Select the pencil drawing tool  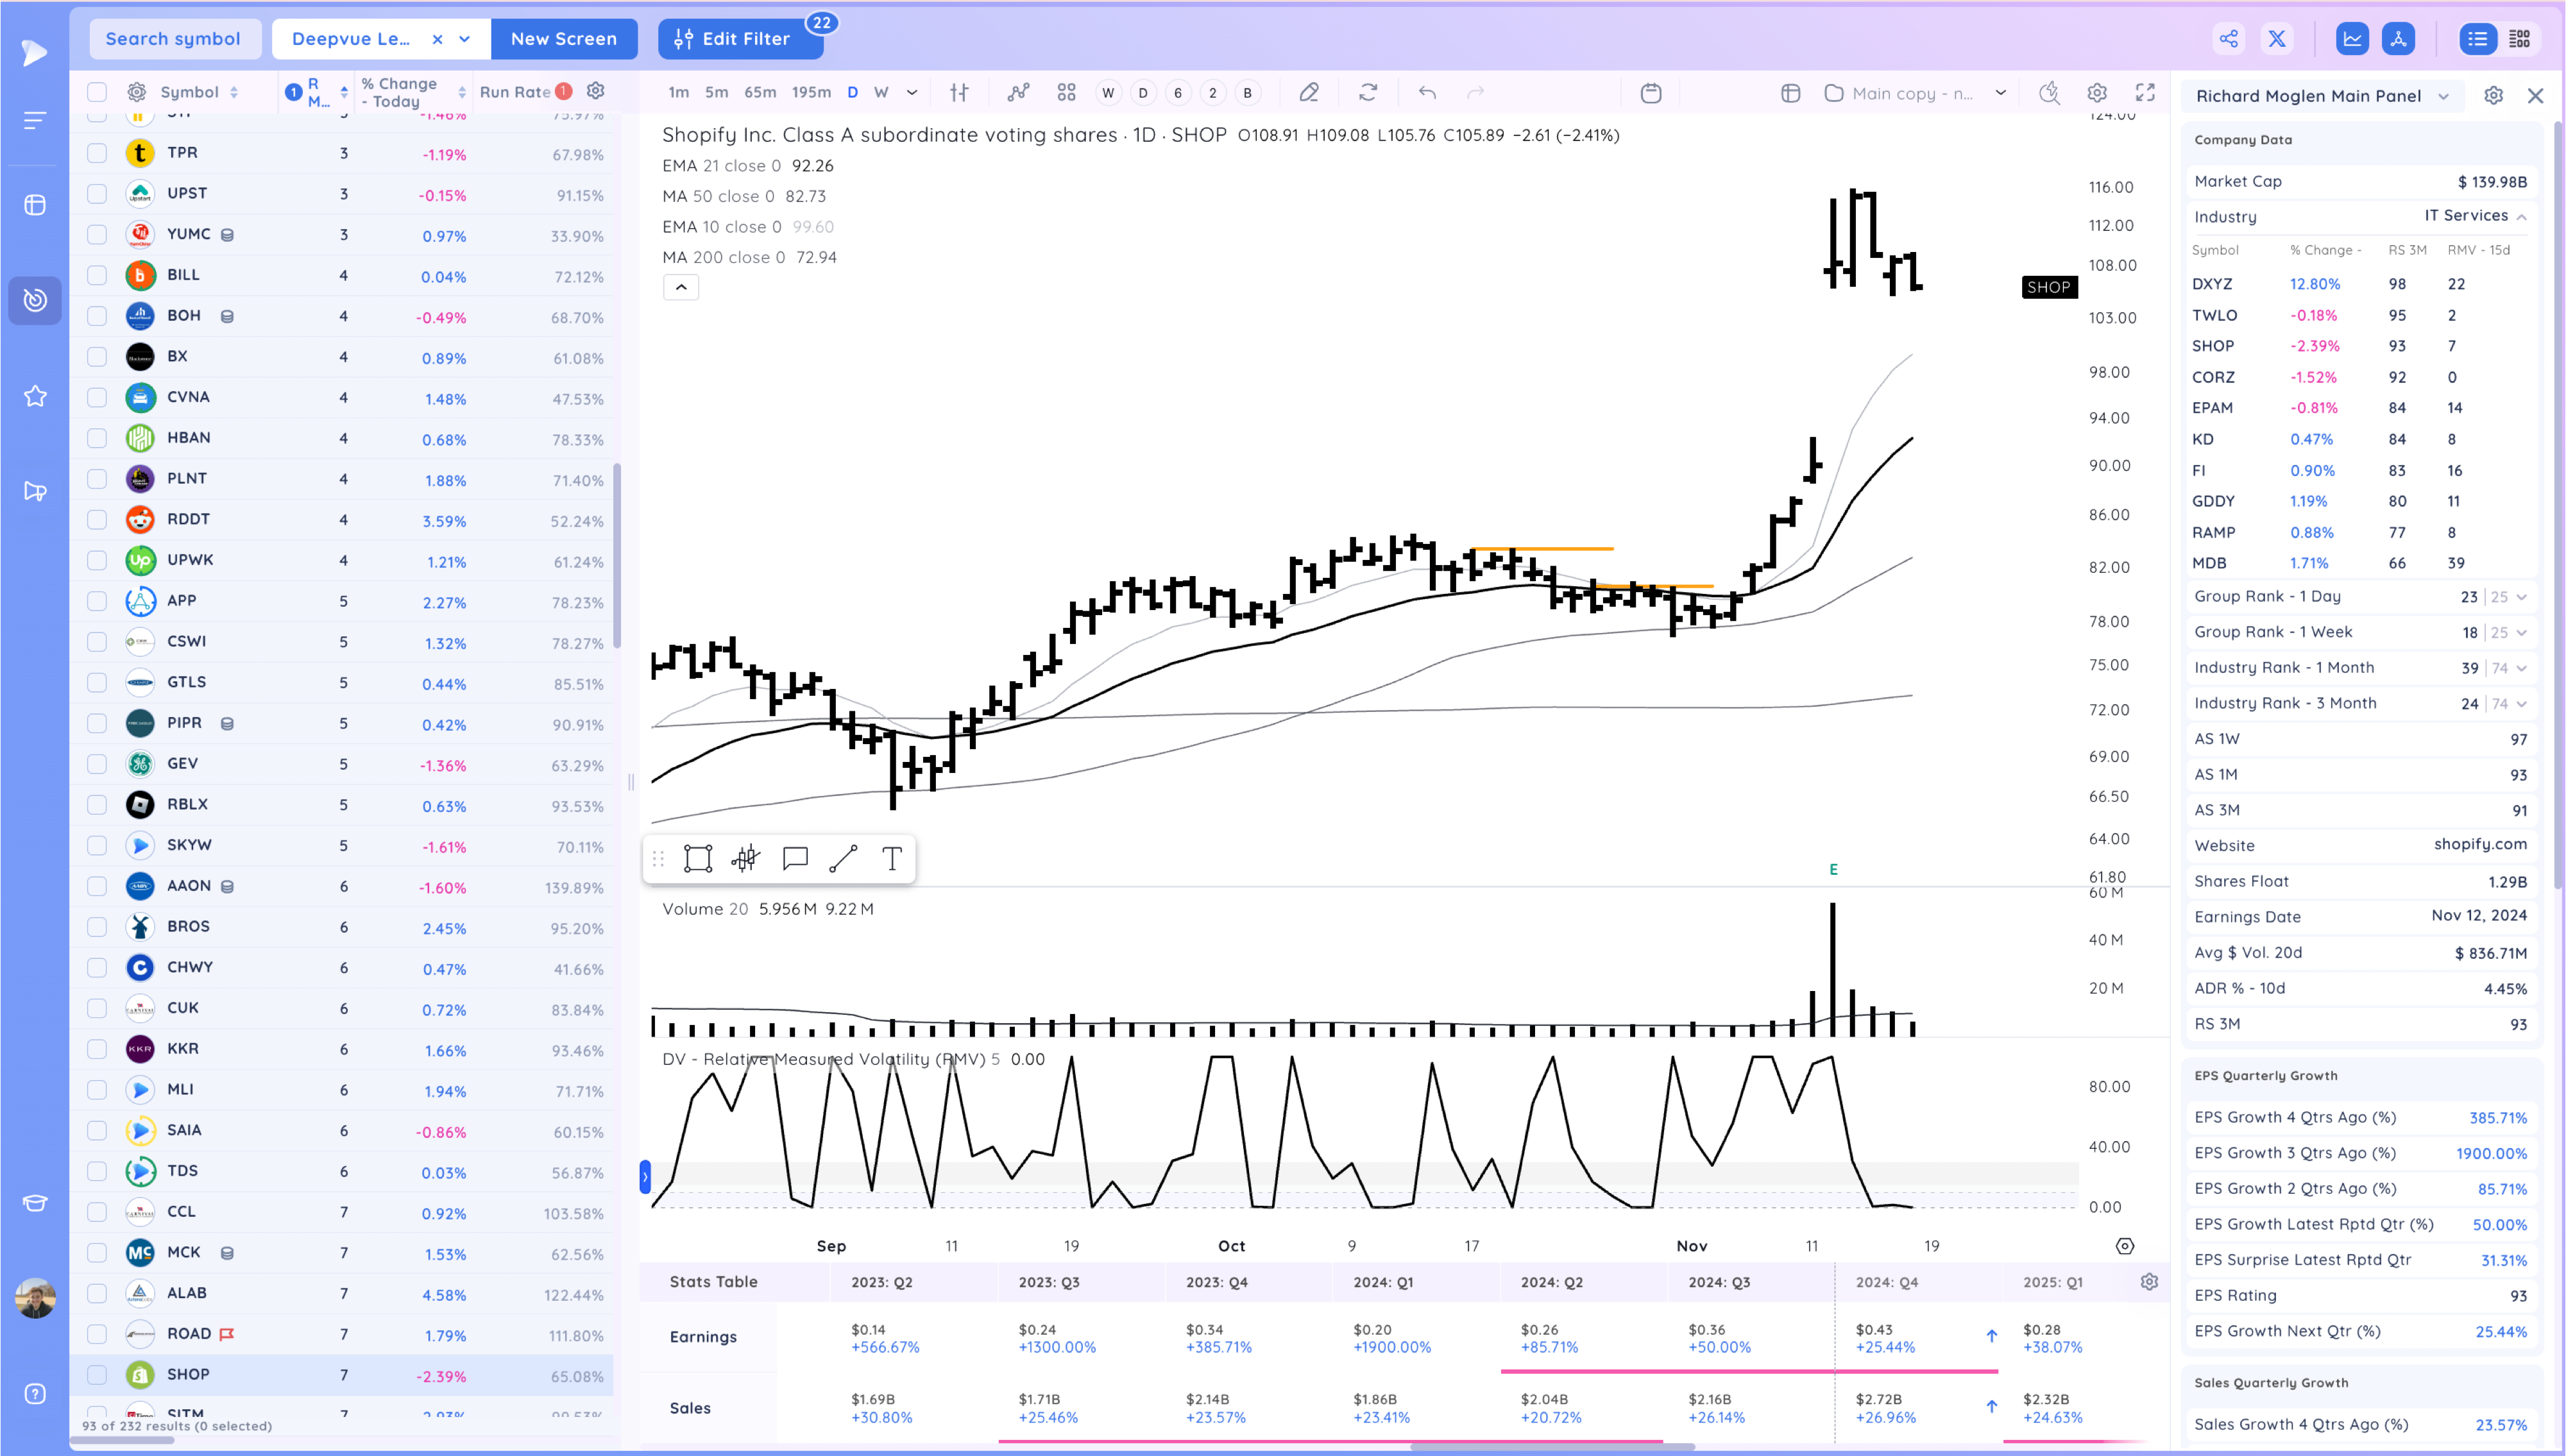pos(1308,93)
